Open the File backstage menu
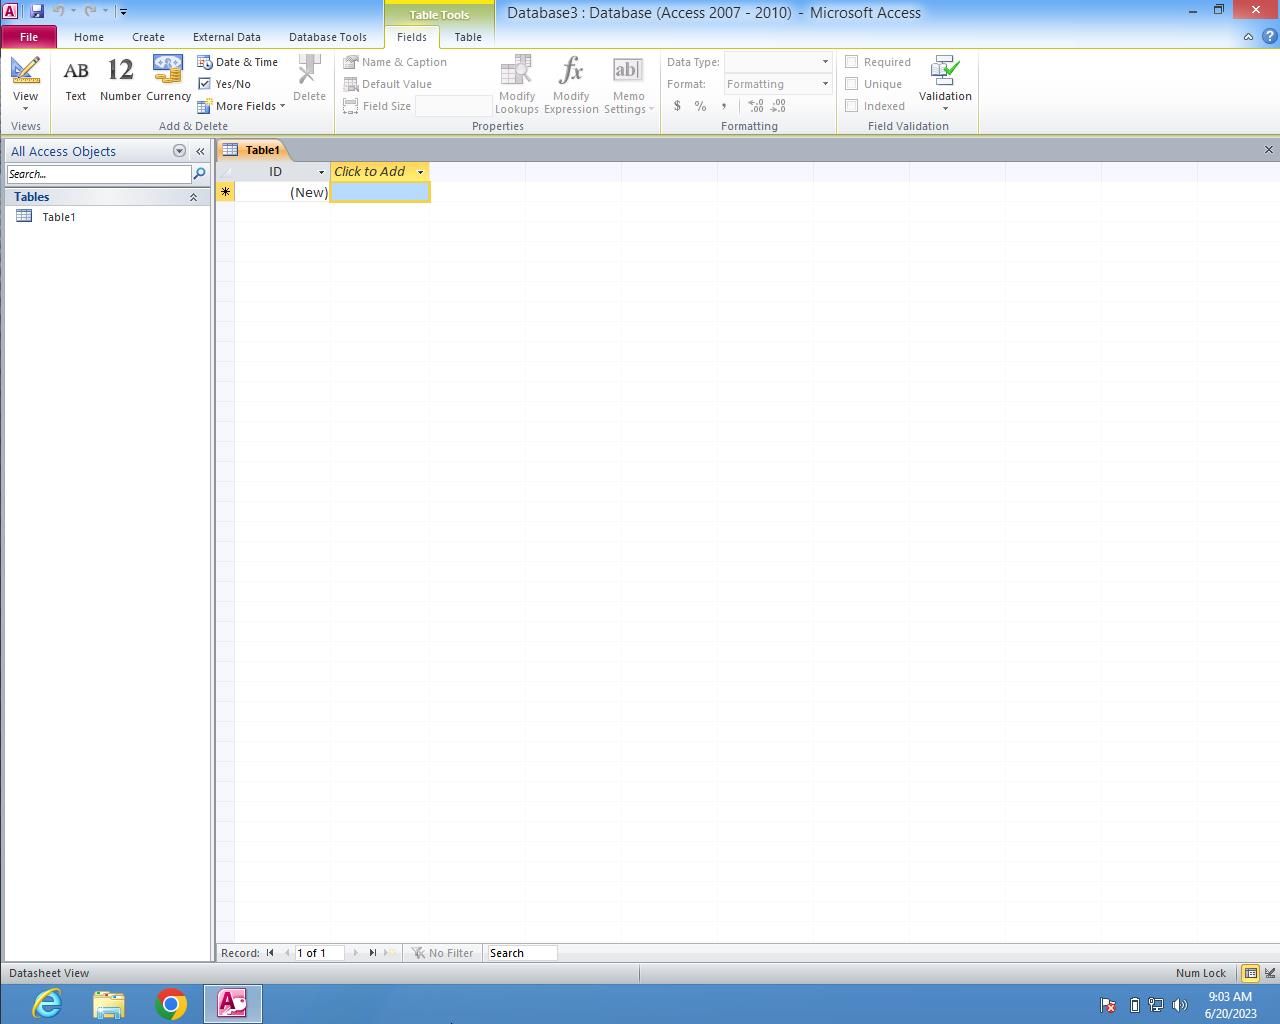 pos(28,37)
